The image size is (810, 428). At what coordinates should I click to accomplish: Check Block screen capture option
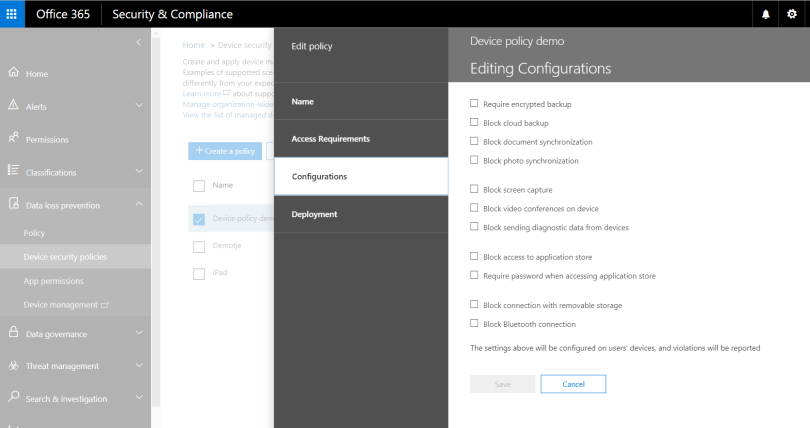click(x=474, y=189)
